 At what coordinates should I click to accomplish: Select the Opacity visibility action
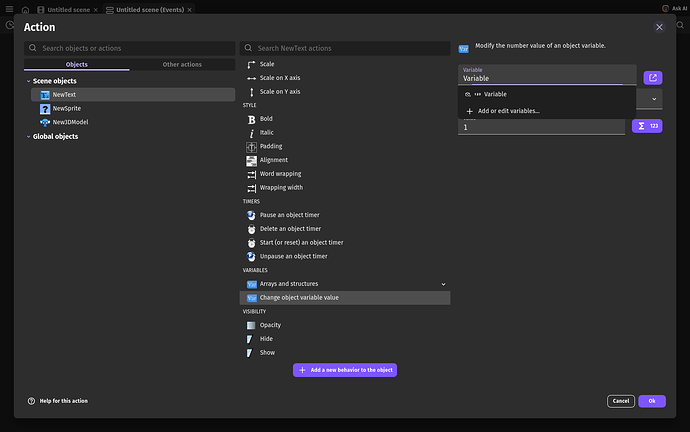coord(270,325)
